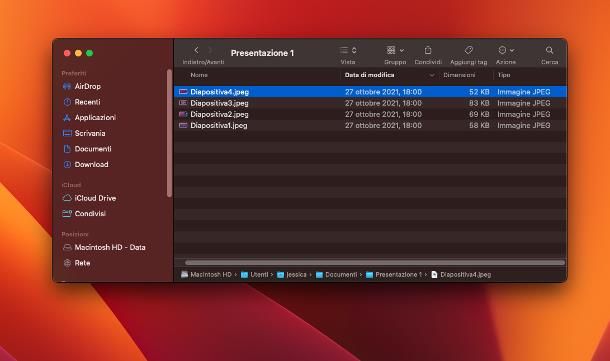Open Rete in the sidebar

pyautogui.click(x=82, y=263)
